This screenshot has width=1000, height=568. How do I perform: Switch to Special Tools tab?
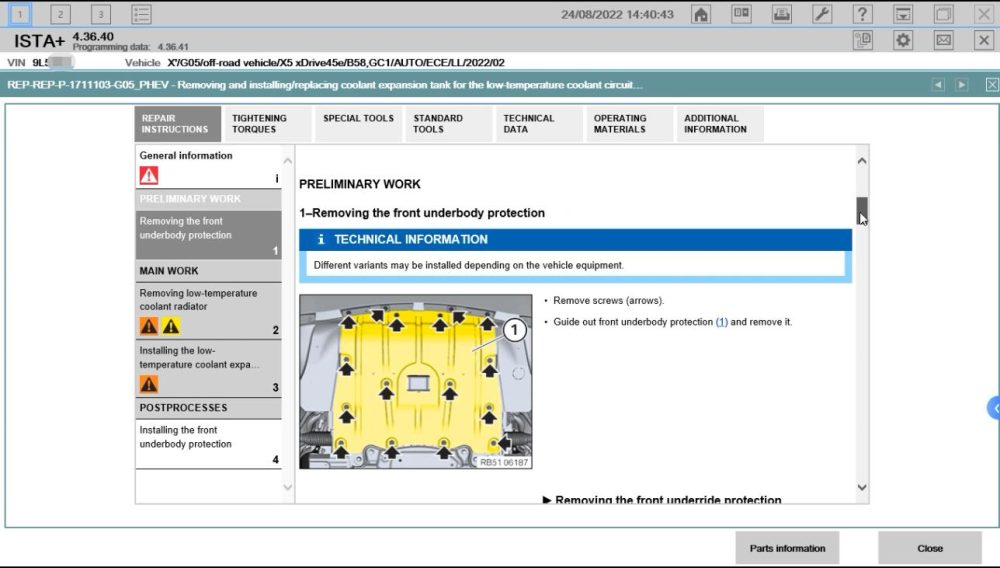pos(358,124)
